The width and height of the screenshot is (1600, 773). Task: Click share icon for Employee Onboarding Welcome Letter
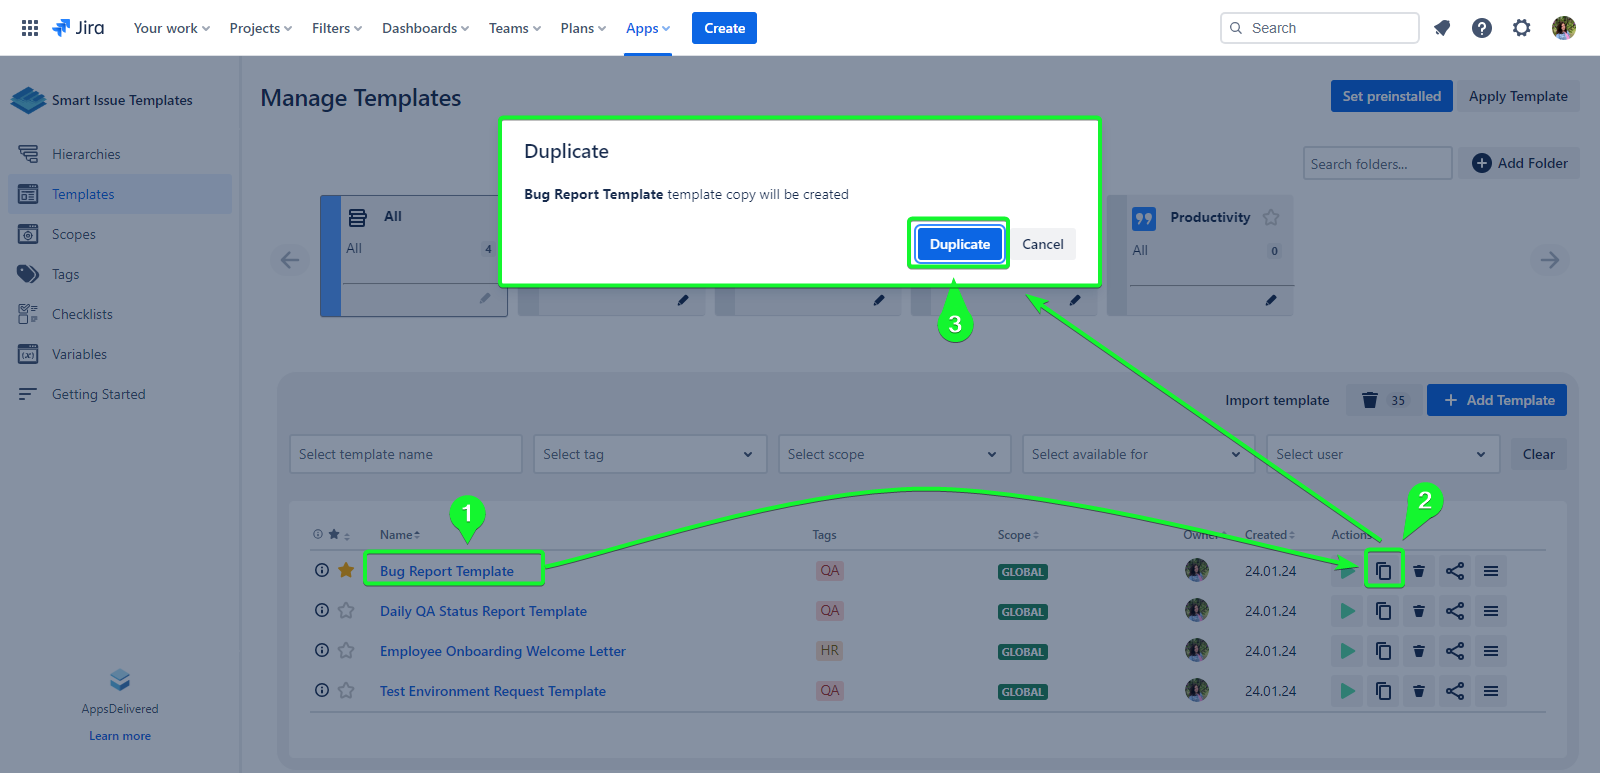(x=1454, y=651)
